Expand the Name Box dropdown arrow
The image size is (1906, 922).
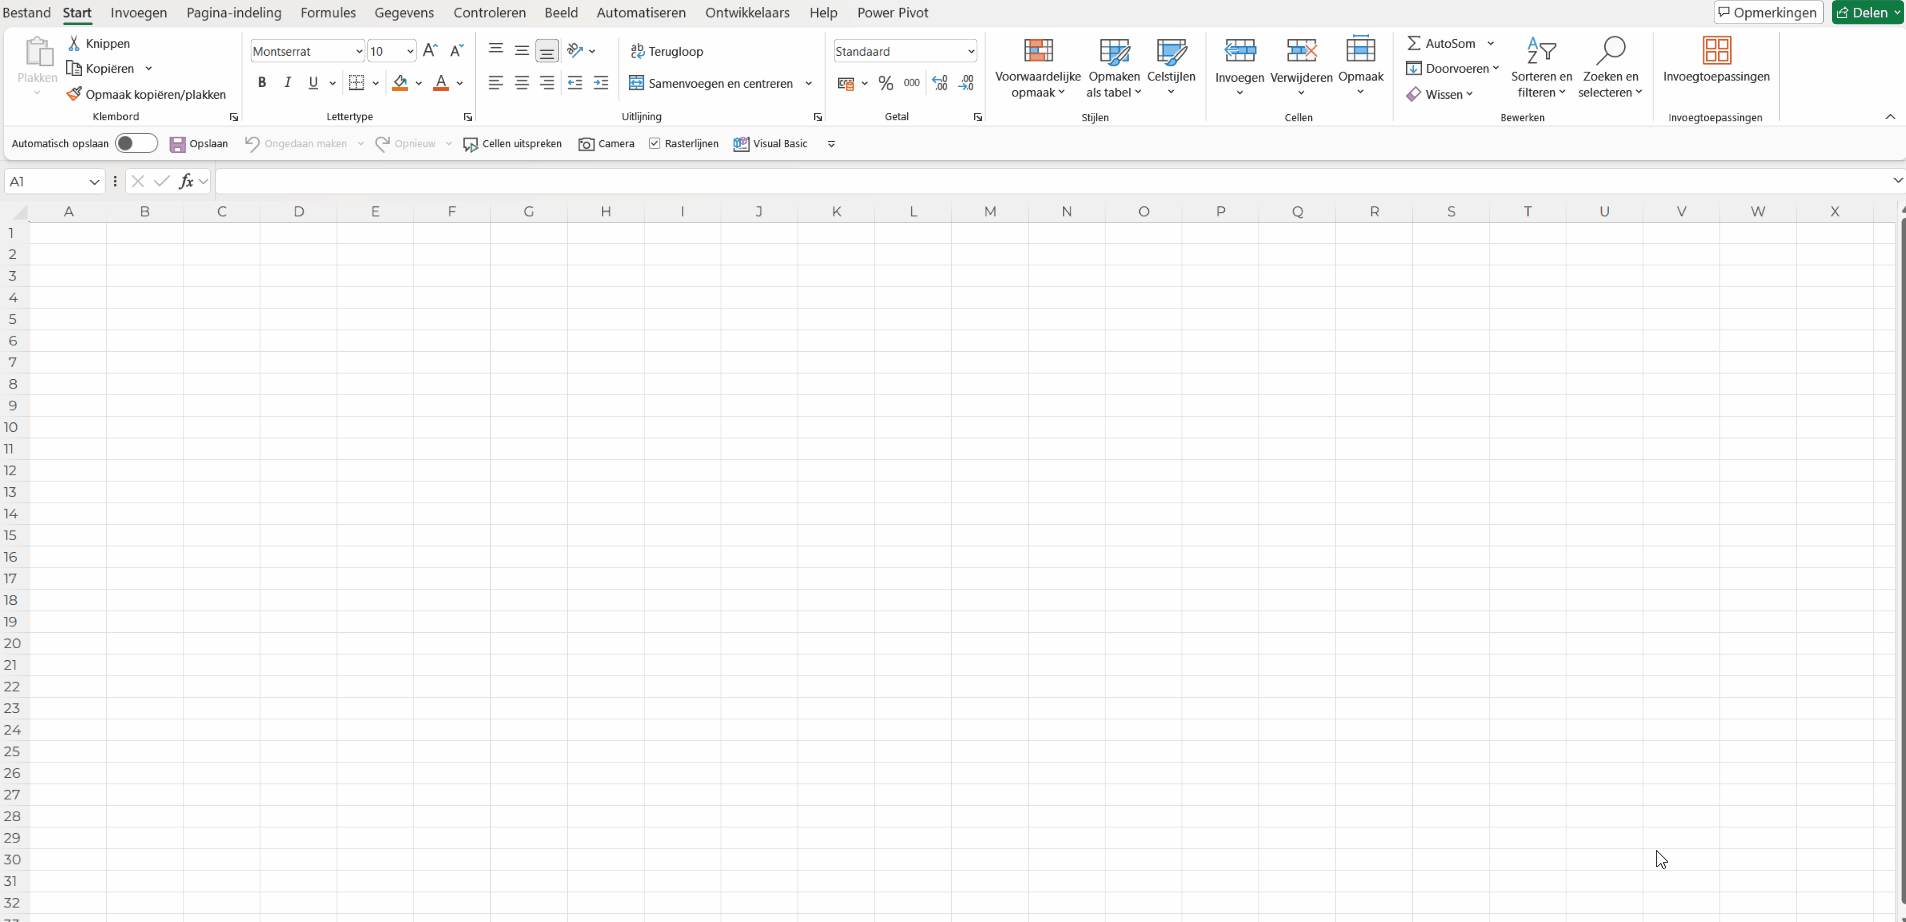[x=94, y=181]
